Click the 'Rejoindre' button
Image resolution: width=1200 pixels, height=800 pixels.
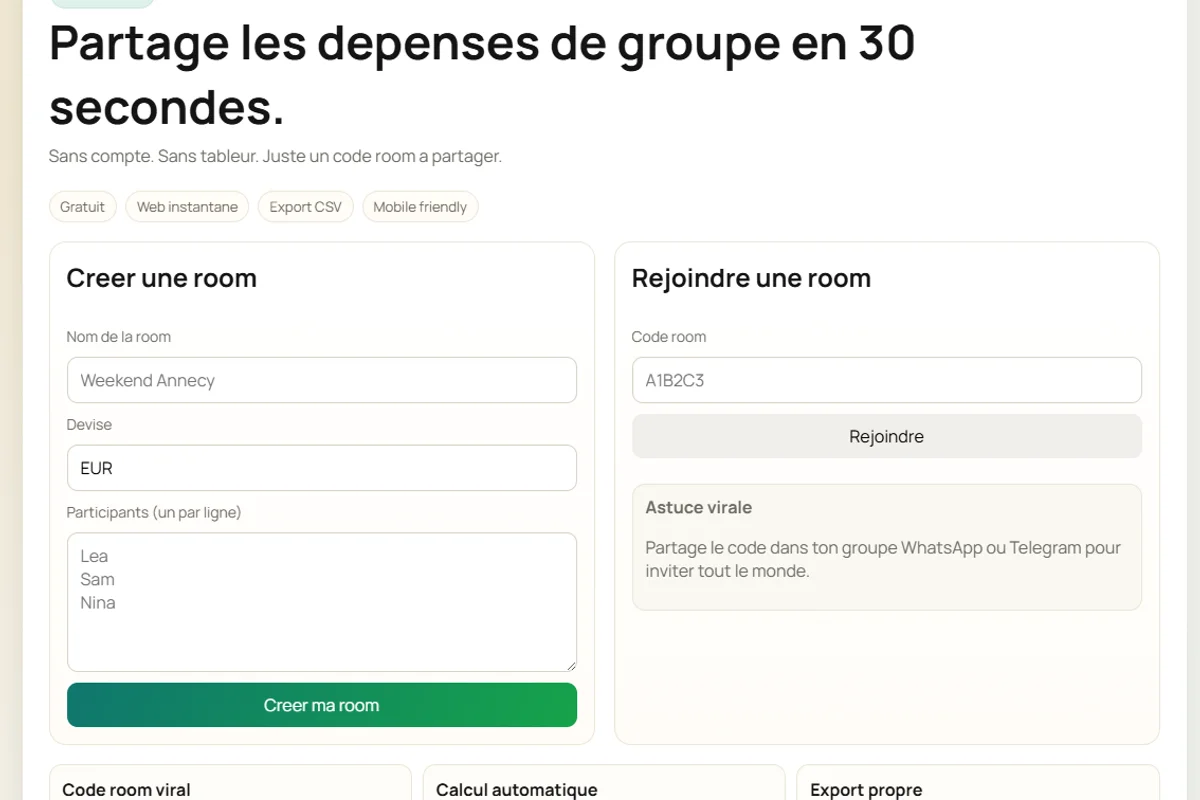(x=886, y=436)
